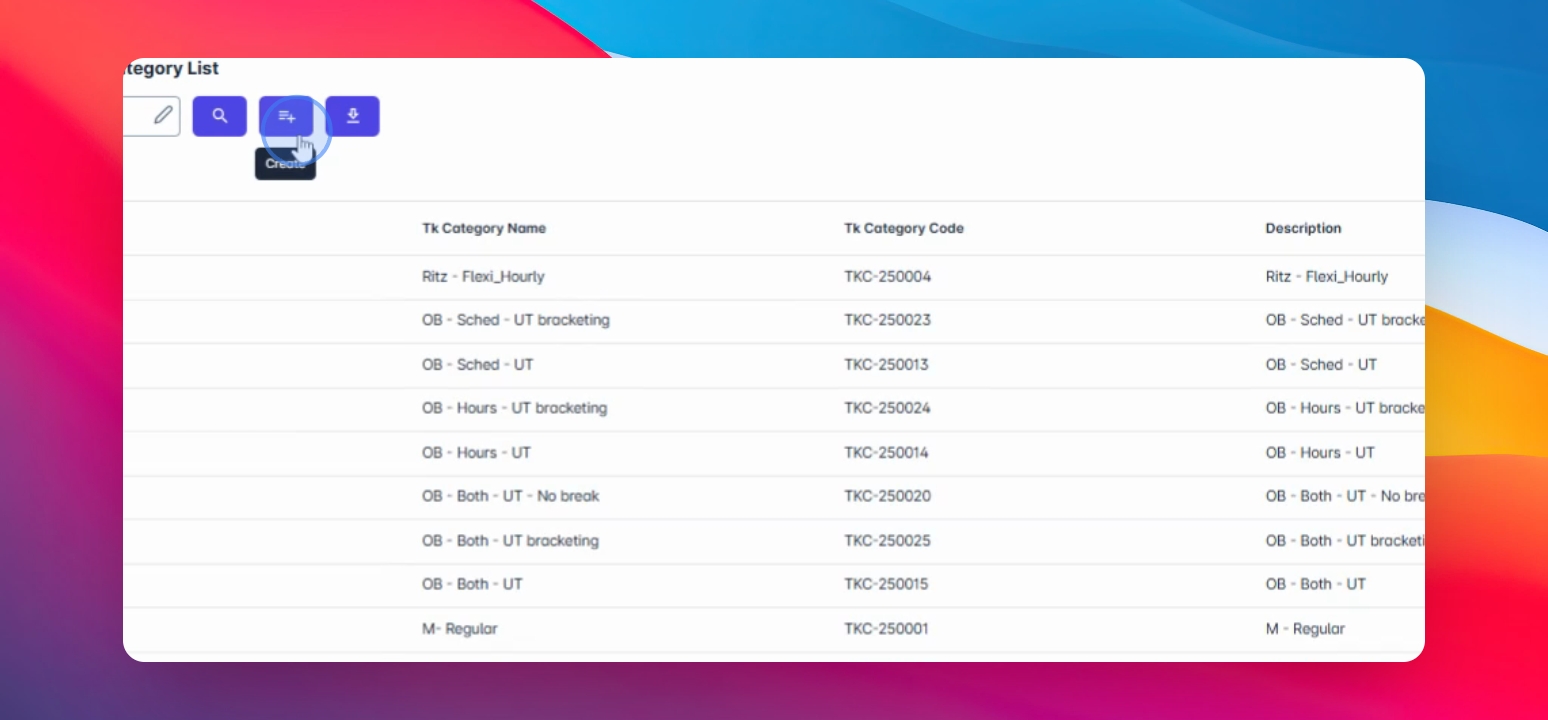Select the M- Regular name cell

(x=459, y=628)
